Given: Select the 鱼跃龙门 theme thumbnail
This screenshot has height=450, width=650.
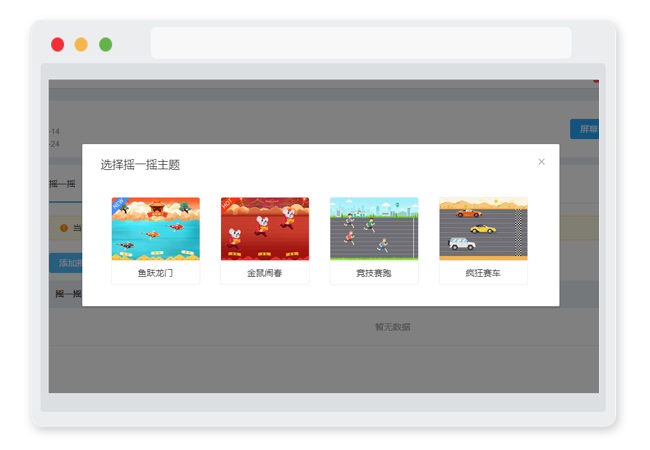Looking at the screenshot, I should click(x=155, y=229).
